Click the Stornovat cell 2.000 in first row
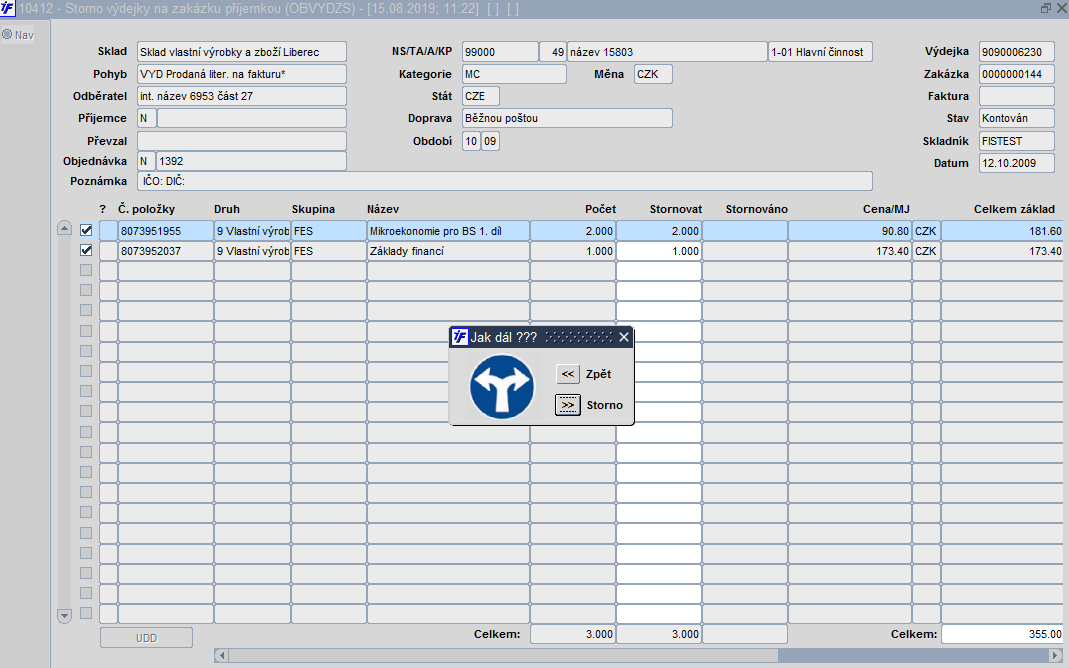 point(659,231)
